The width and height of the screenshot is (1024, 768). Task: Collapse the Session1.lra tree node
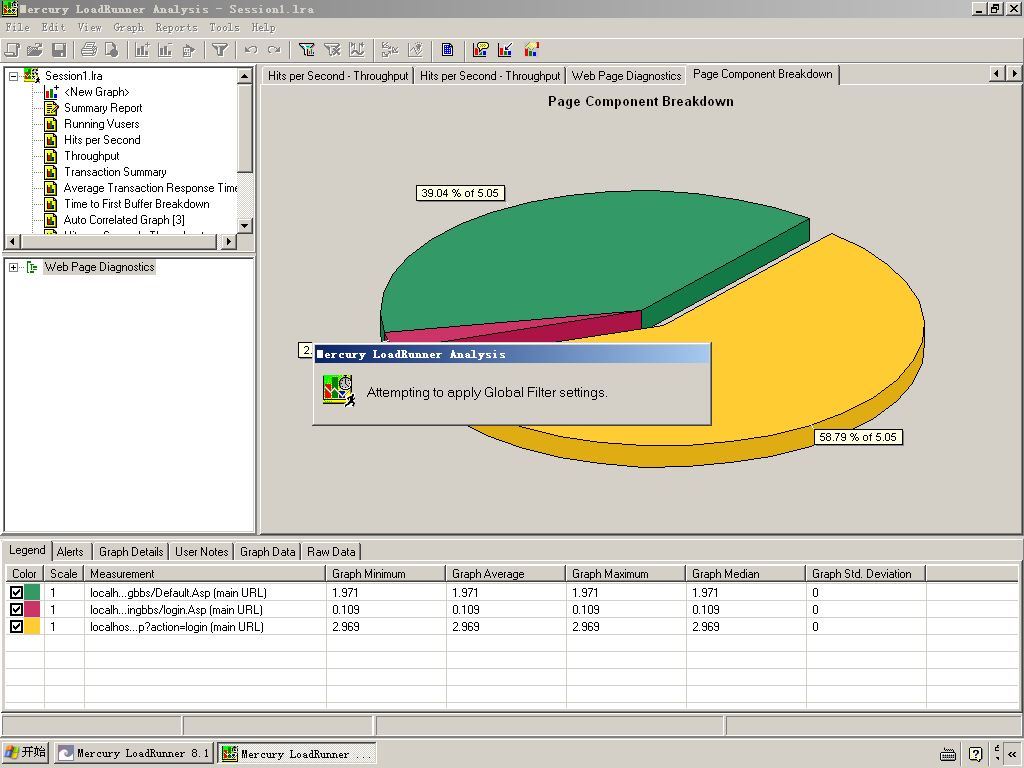click(x=13, y=76)
